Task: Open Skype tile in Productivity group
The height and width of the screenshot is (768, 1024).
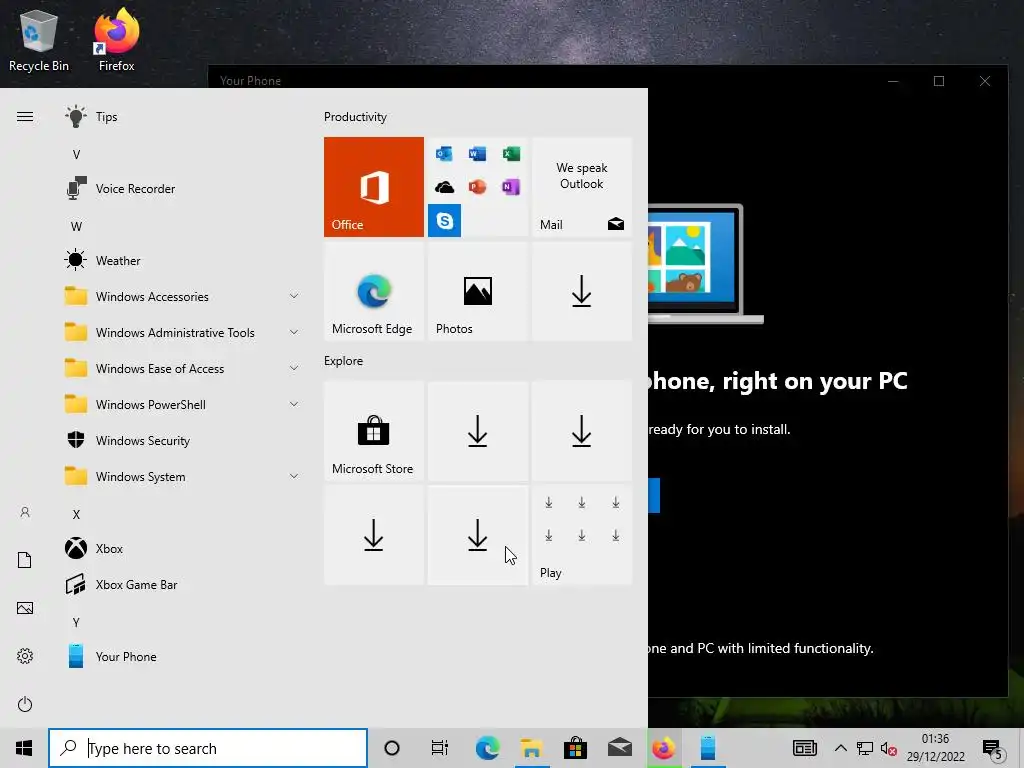Action: (x=444, y=221)
